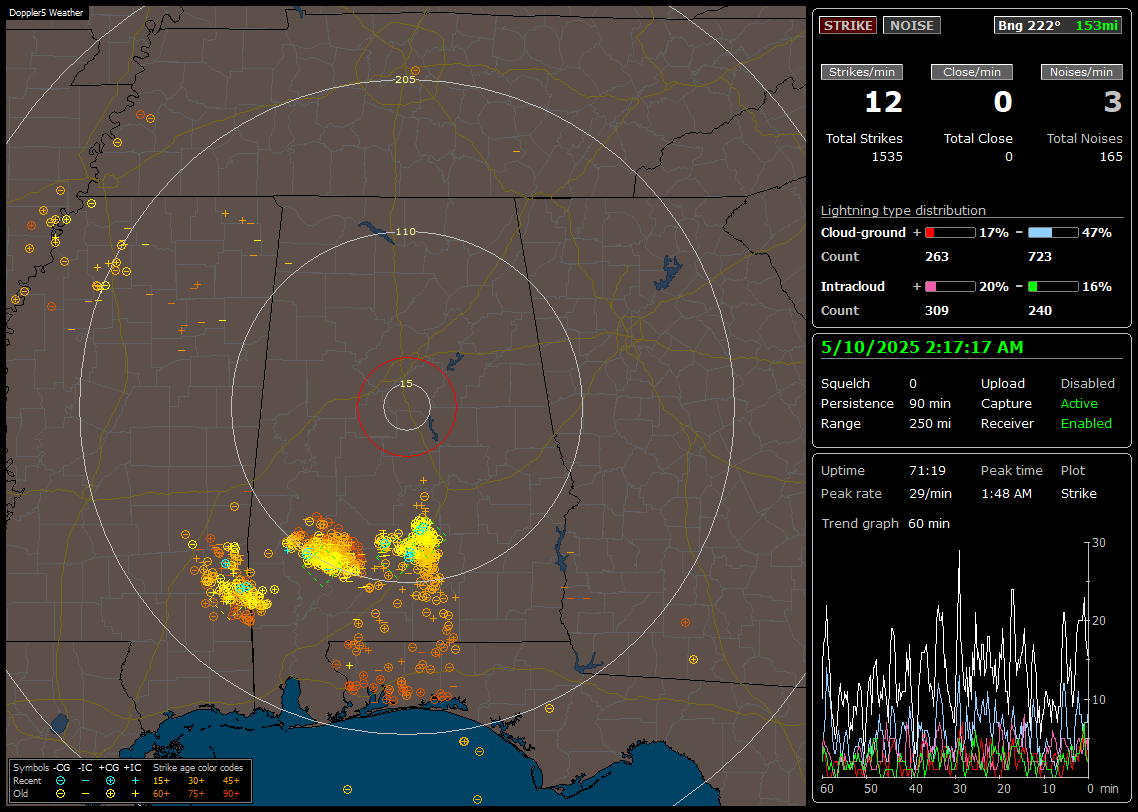Click the Uptime value 71:19

927,471
